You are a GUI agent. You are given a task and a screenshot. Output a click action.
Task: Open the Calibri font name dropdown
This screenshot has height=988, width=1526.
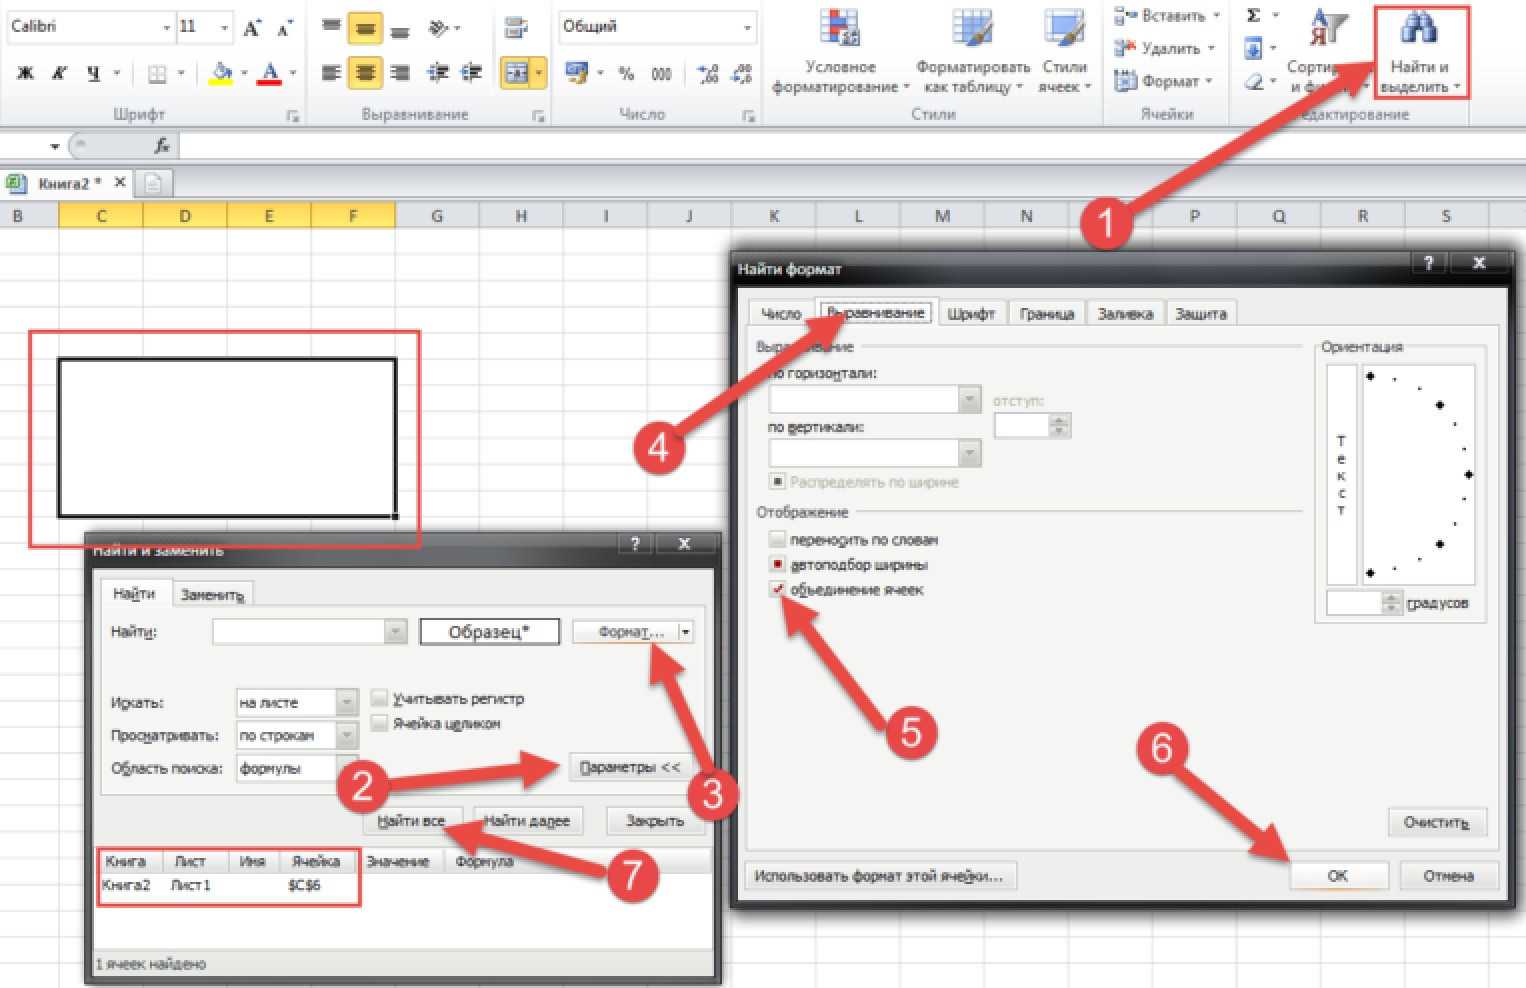(166, 28)
